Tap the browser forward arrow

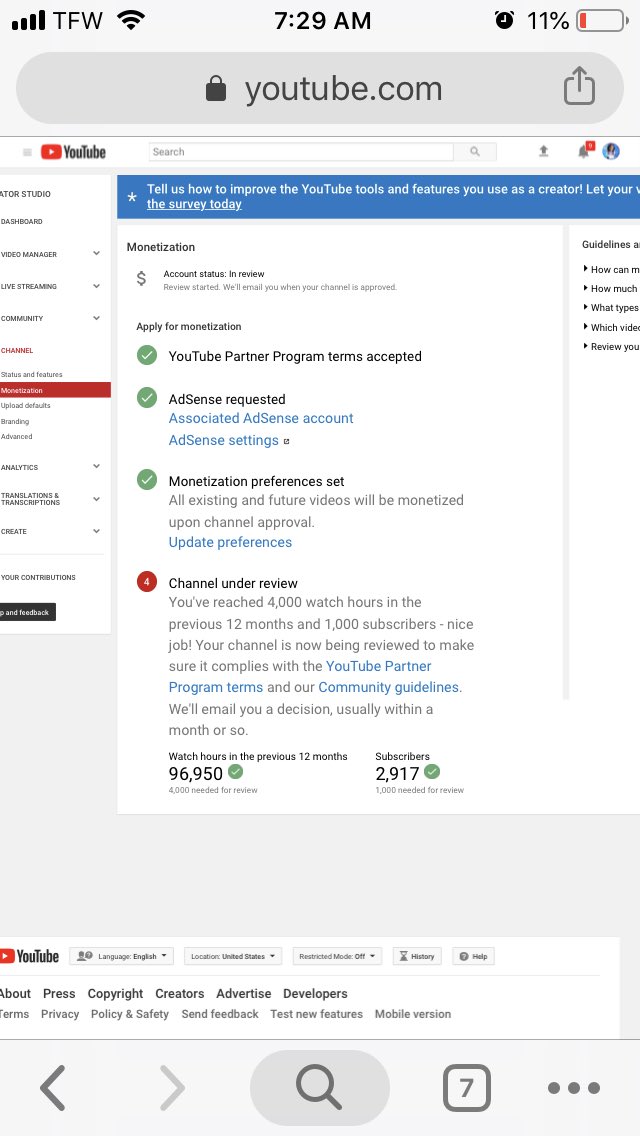tap(172, 1087)
